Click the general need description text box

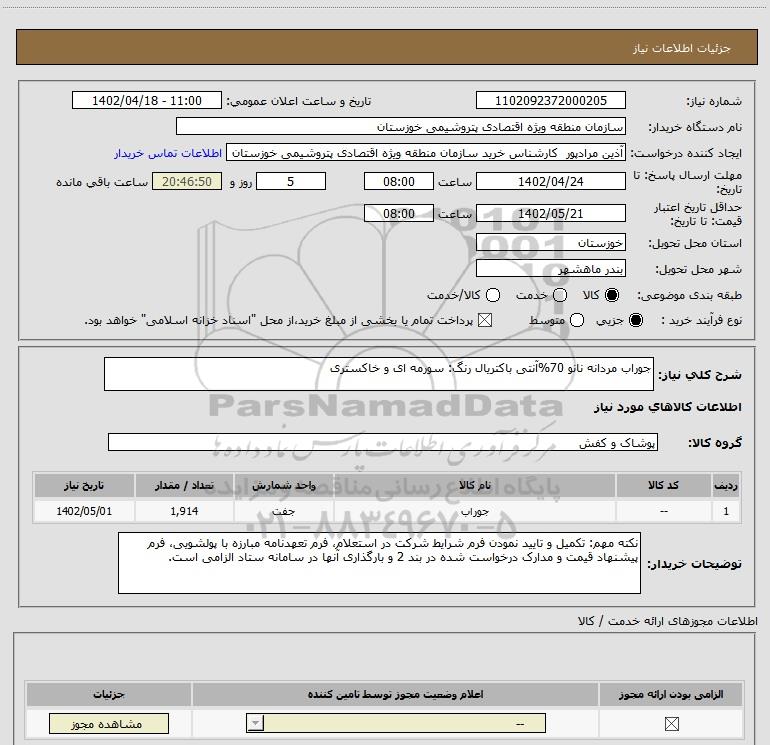click(379, 374)
